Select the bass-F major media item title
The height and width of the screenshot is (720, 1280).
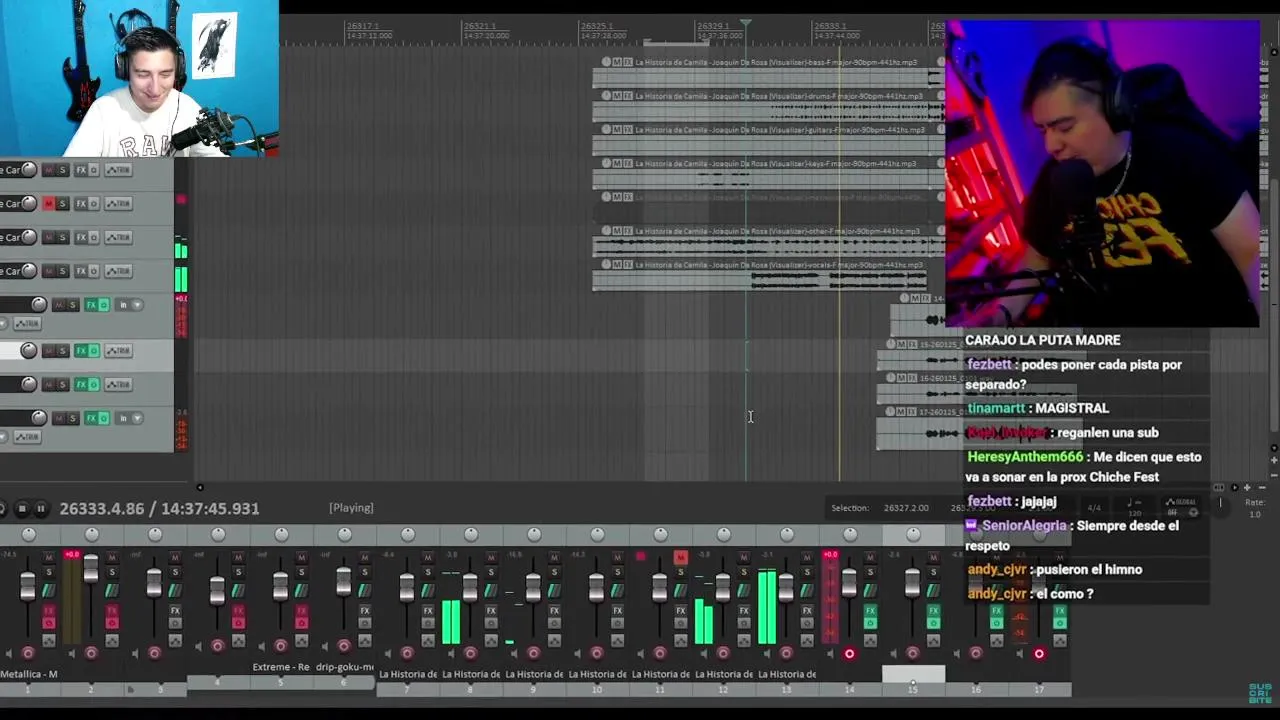775,62
